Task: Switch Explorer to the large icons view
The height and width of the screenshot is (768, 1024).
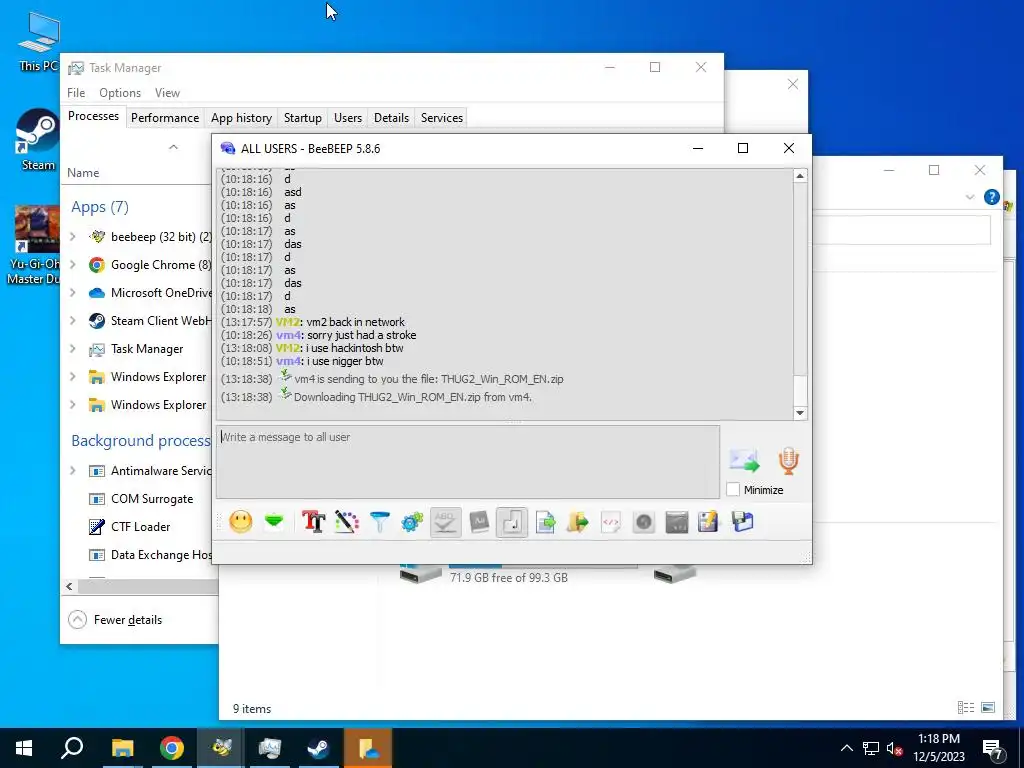Action: point(988,707)
